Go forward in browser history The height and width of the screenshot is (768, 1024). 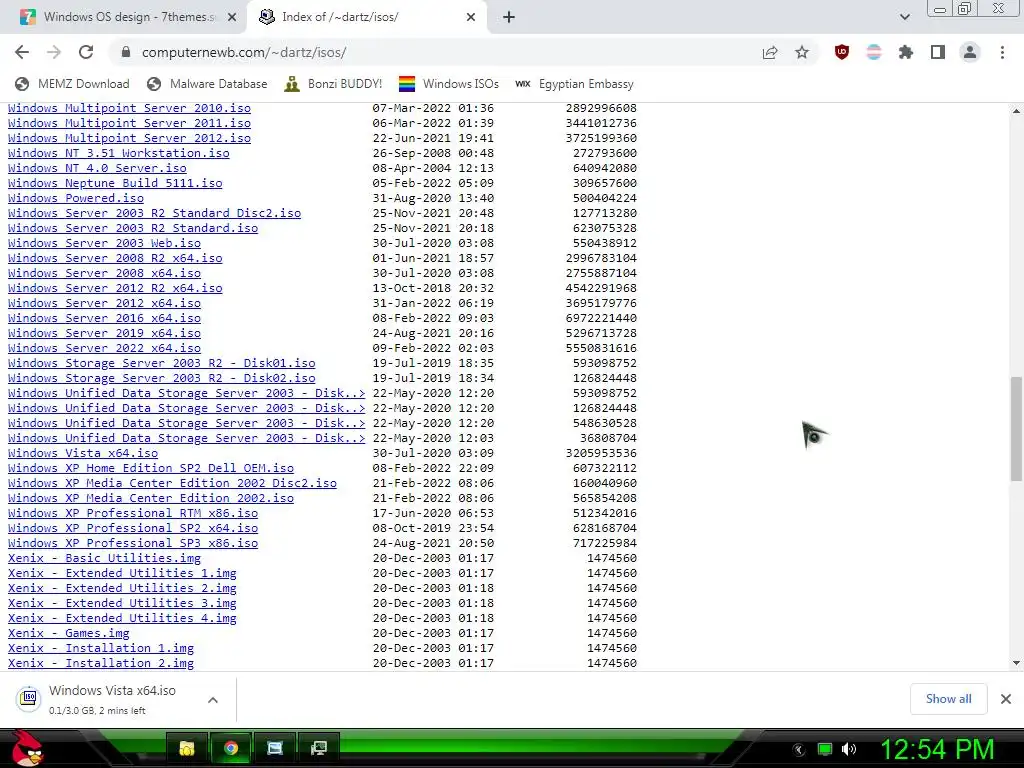point(54,52)
